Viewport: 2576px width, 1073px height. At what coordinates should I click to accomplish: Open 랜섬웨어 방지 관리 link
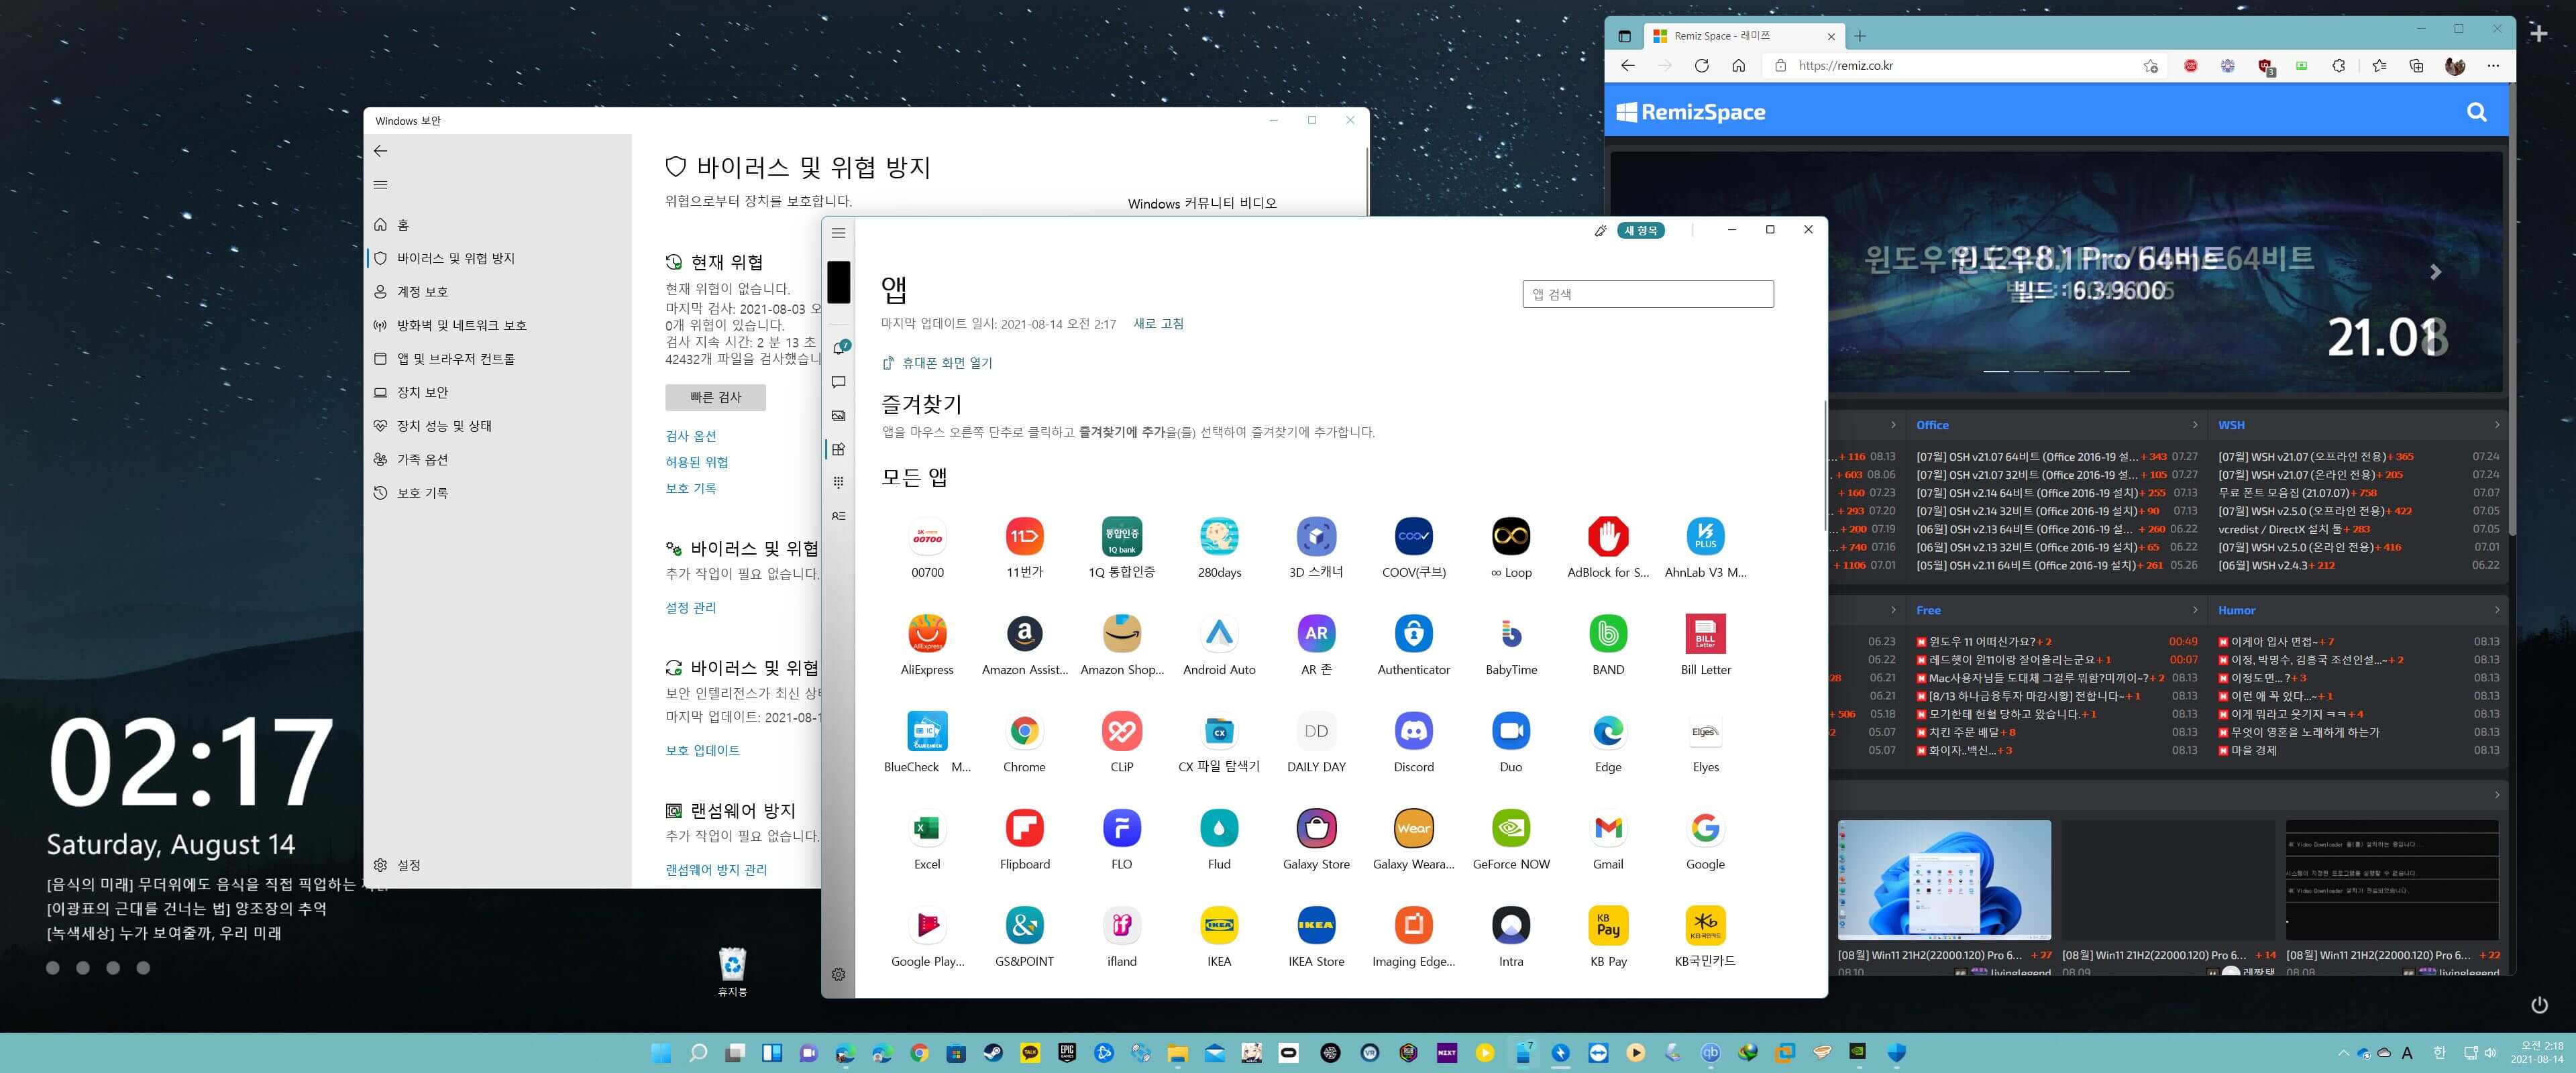(x=716, y=870)
